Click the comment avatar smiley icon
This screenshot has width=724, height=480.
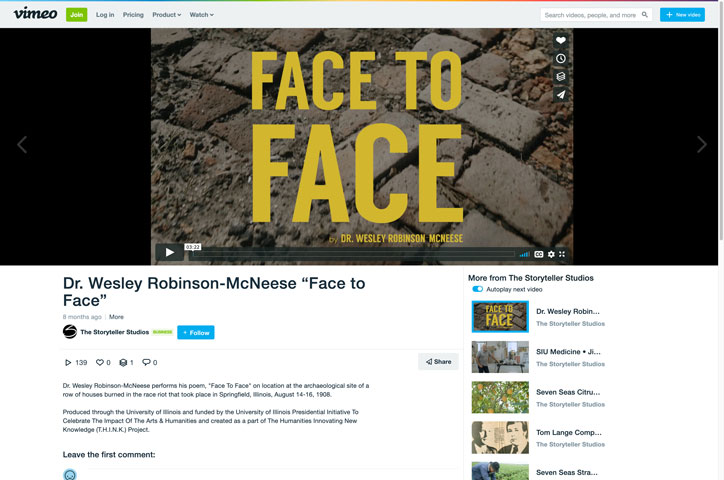[x=70, y=474]
